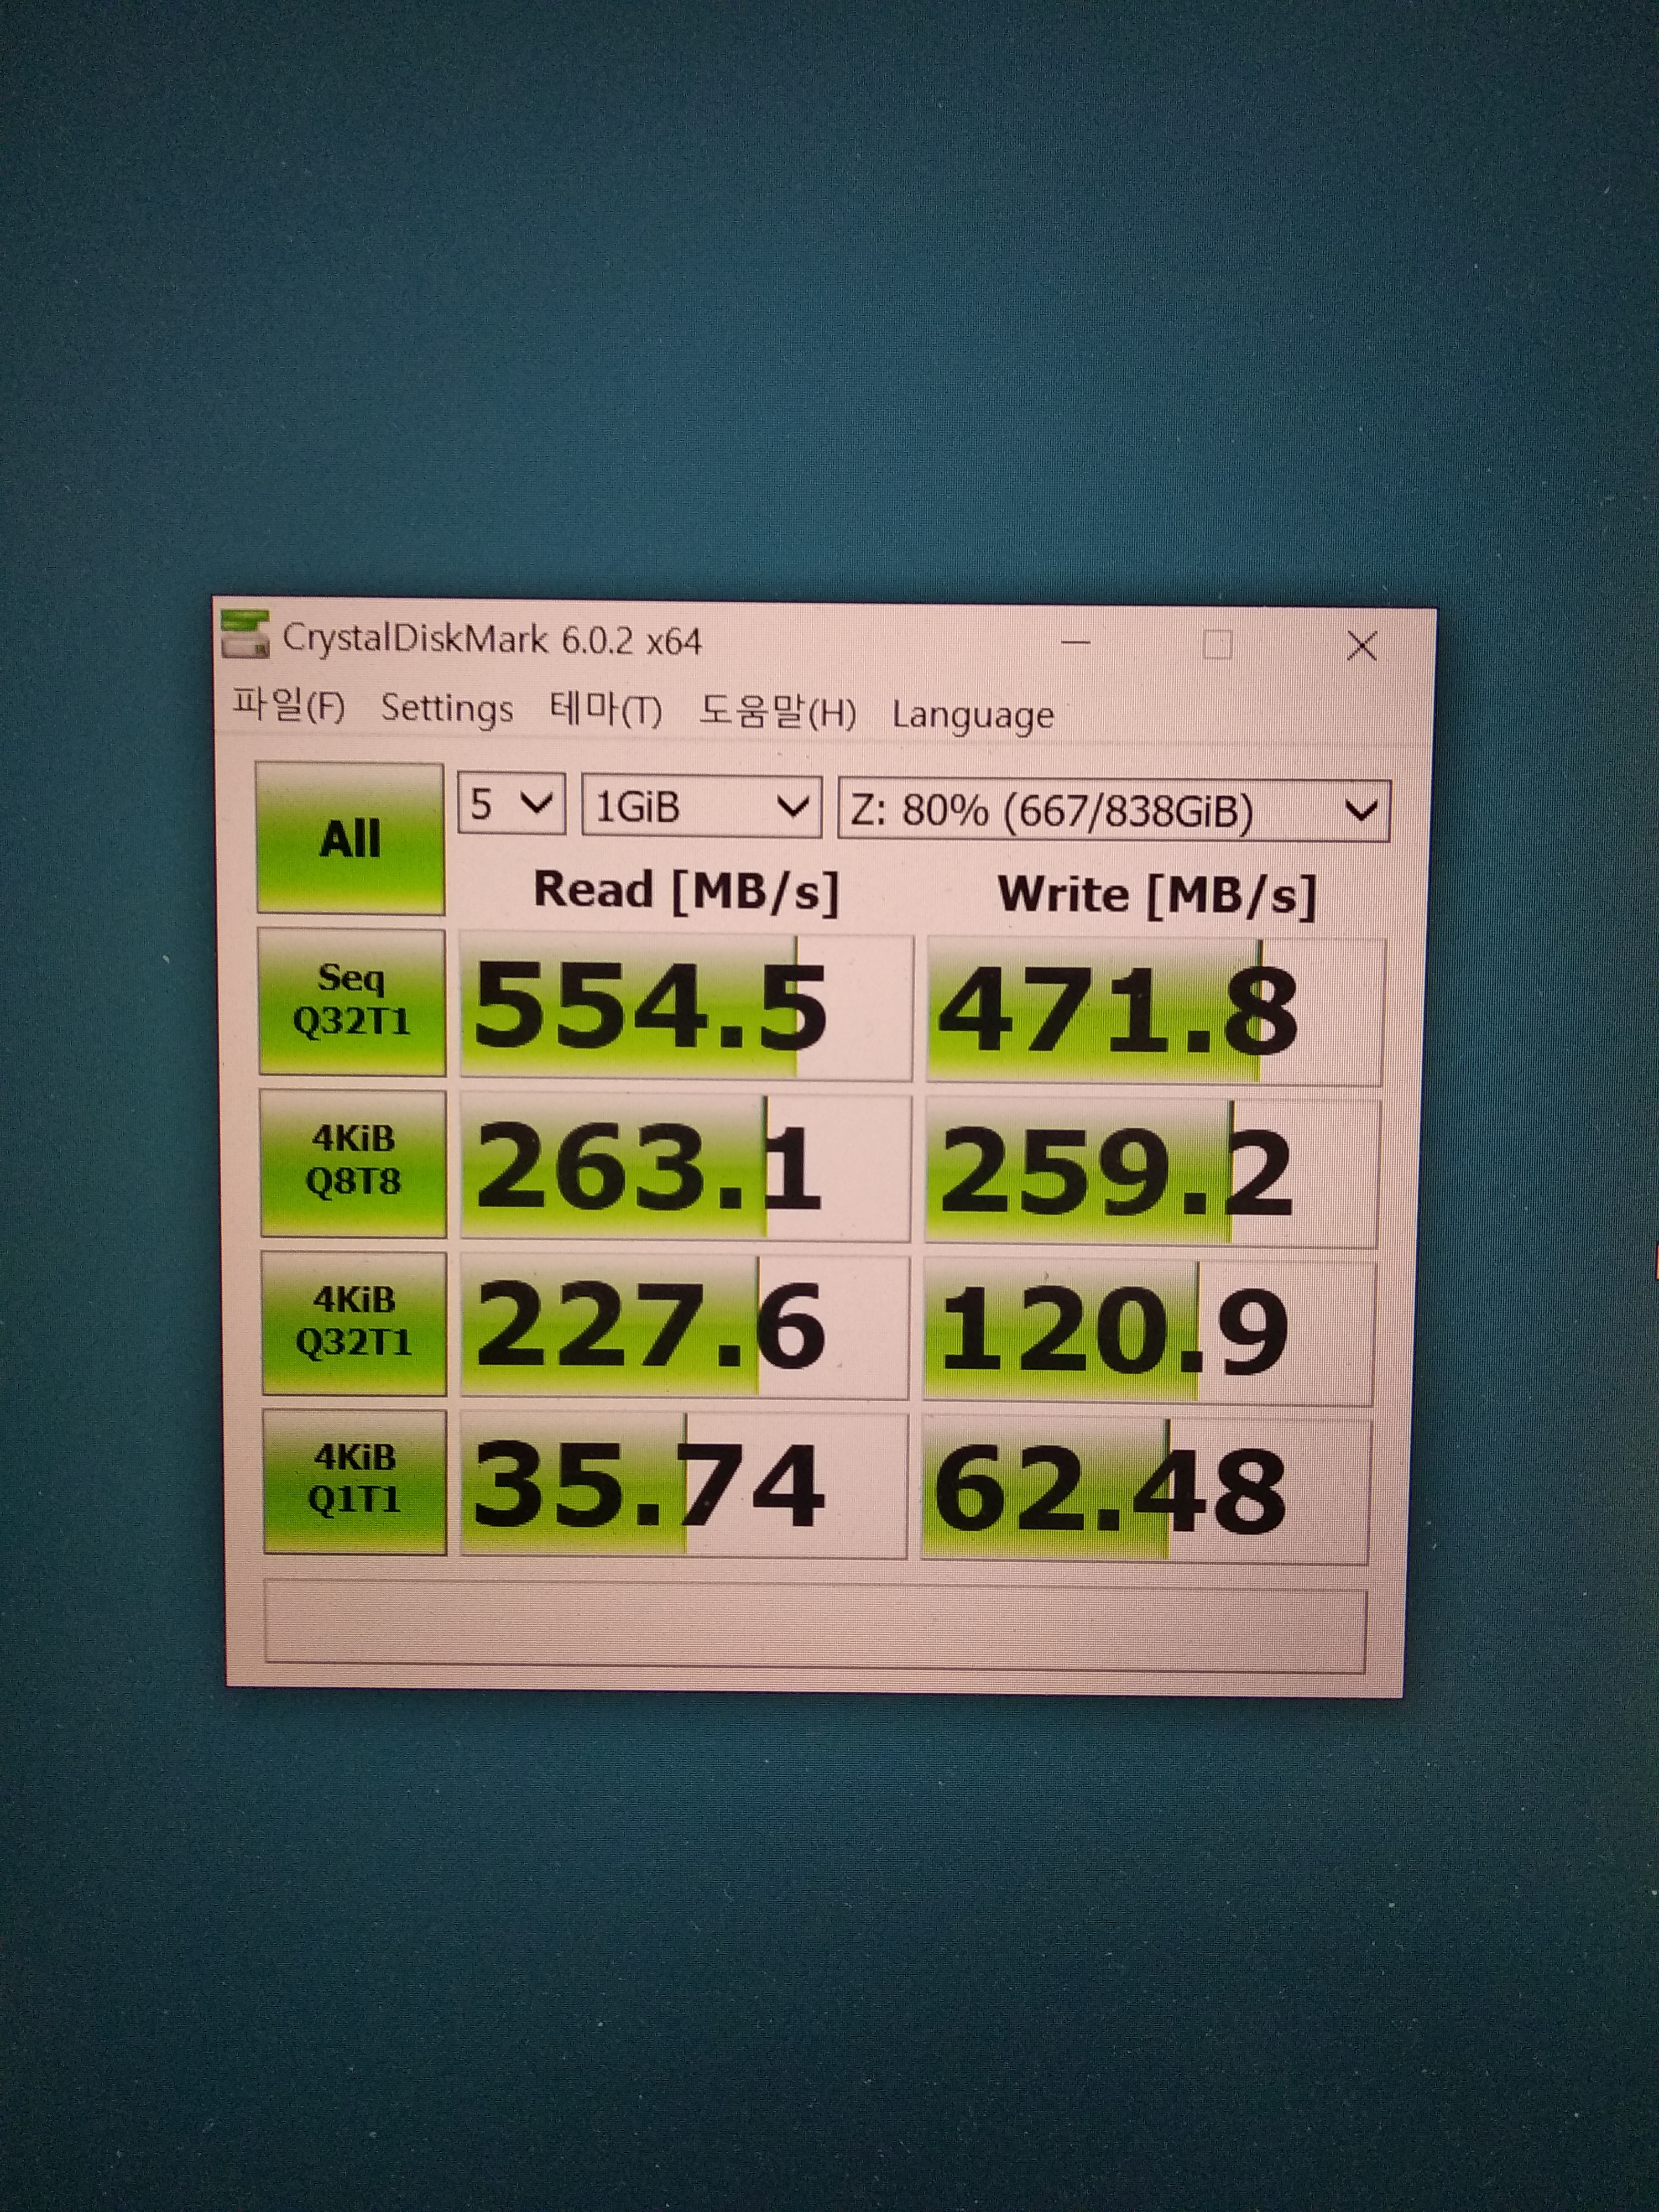Start the Seq Q32T1 test
This screenshot has height=2212, width=1659.
point(352,1001)
